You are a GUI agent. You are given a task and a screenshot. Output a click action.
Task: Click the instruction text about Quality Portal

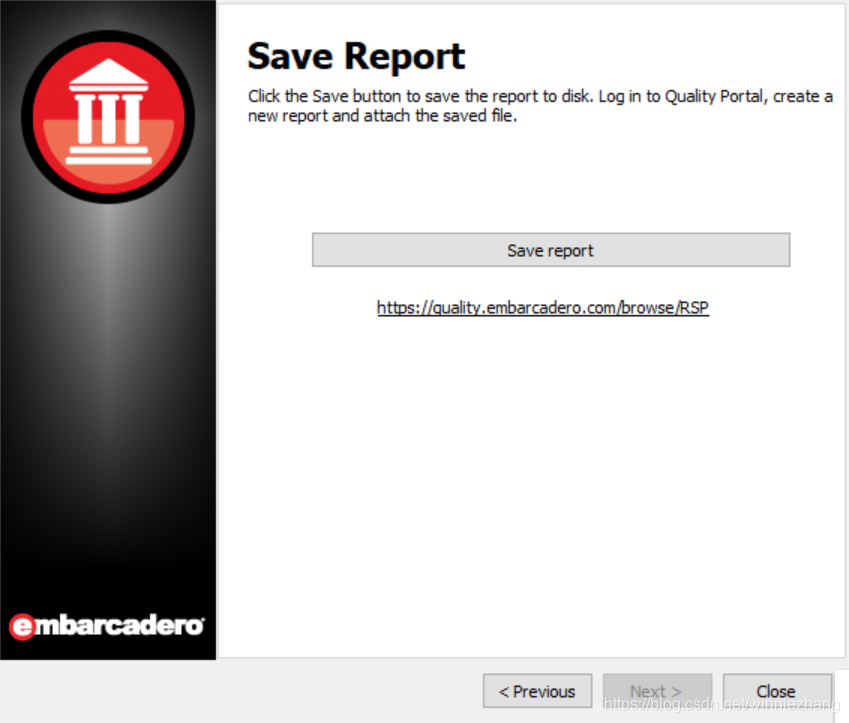(540, 106)
